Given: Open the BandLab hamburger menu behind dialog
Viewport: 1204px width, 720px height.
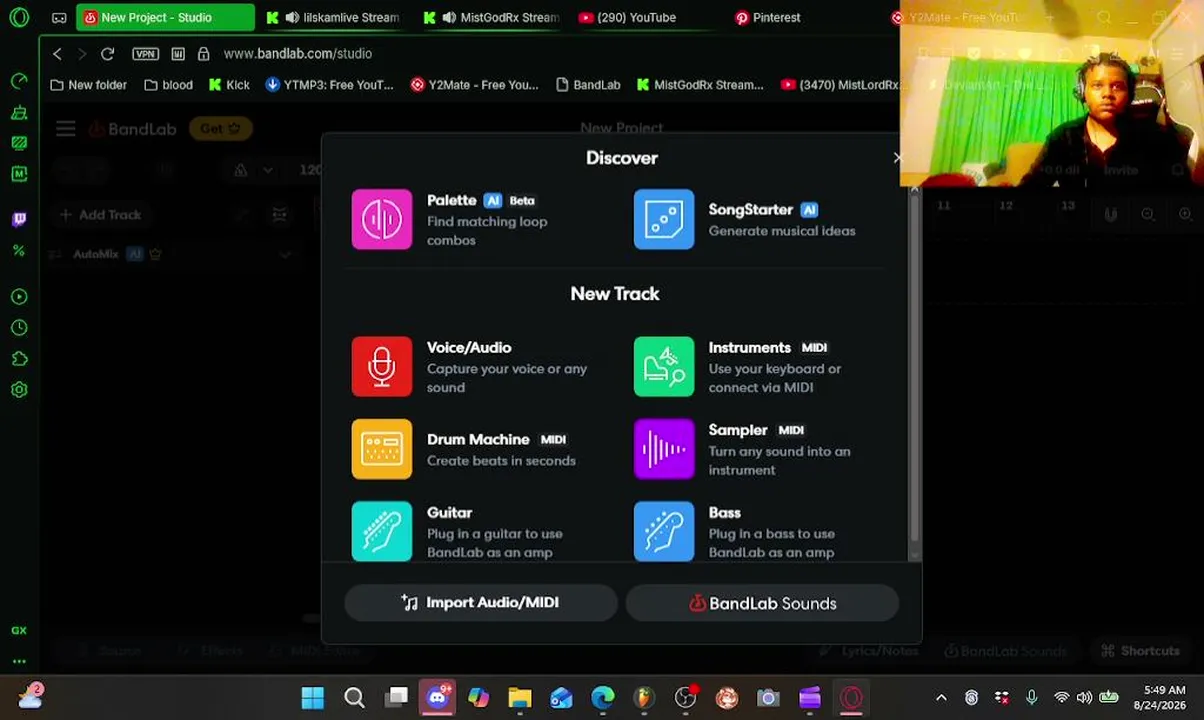Looking at the screenshot, I should tap(65, 128).
